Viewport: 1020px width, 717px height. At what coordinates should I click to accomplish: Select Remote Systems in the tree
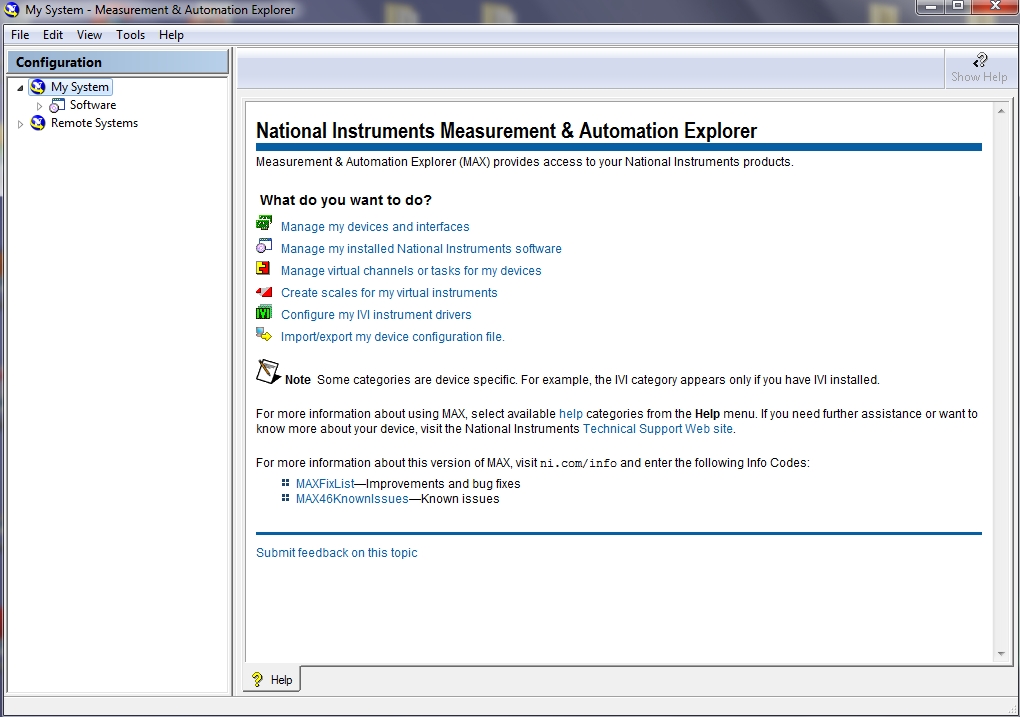pyautogui.click(x=94, y=123)
